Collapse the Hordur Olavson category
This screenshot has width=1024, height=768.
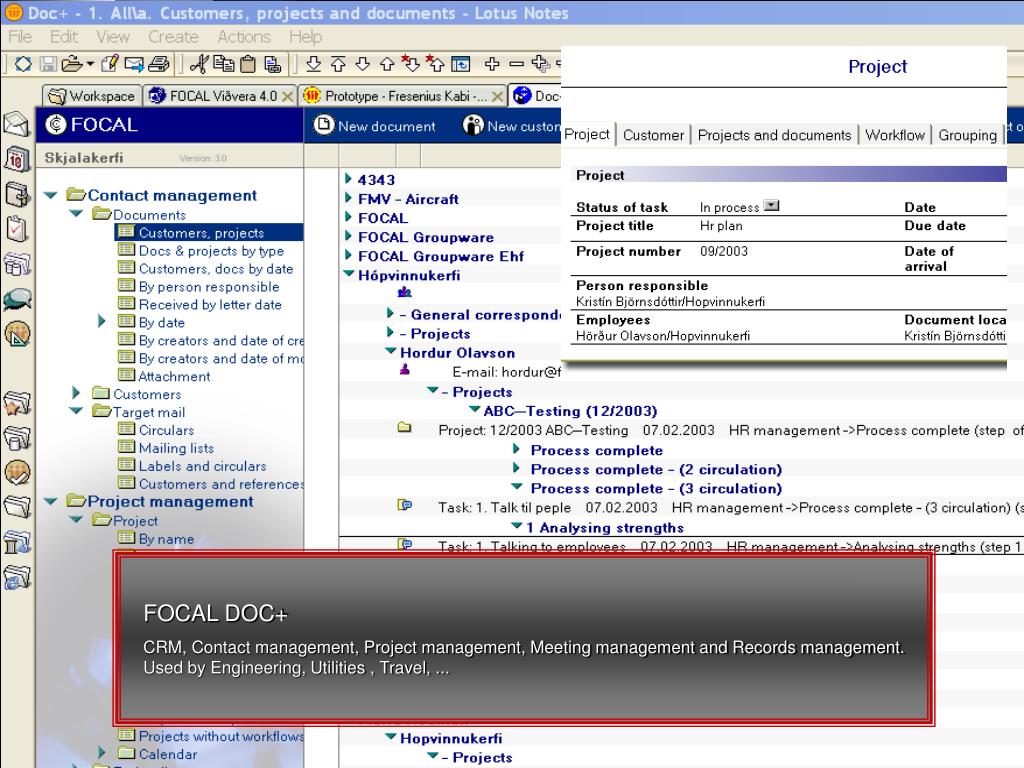(x=391, y=351)
